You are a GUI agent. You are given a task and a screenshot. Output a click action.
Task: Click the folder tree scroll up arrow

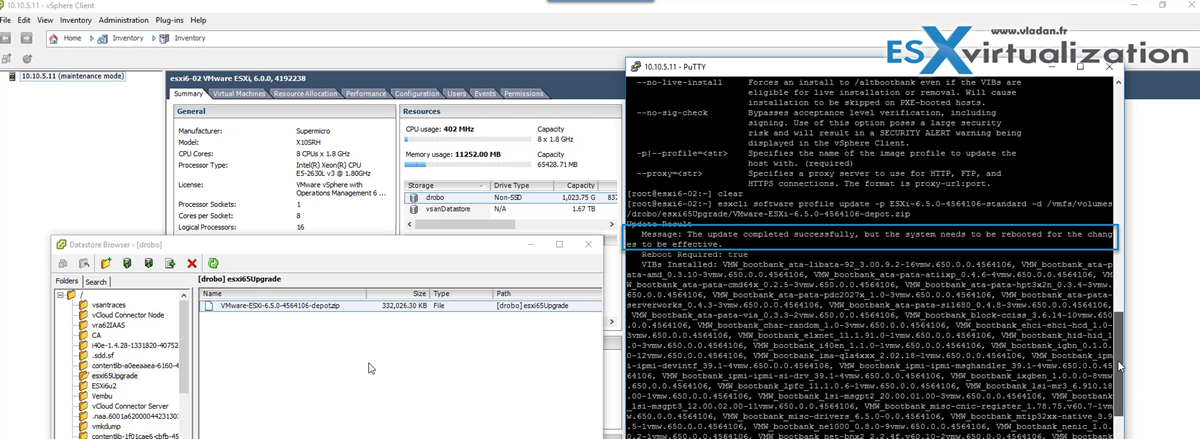pyautogui.click(x=184, y=295)
